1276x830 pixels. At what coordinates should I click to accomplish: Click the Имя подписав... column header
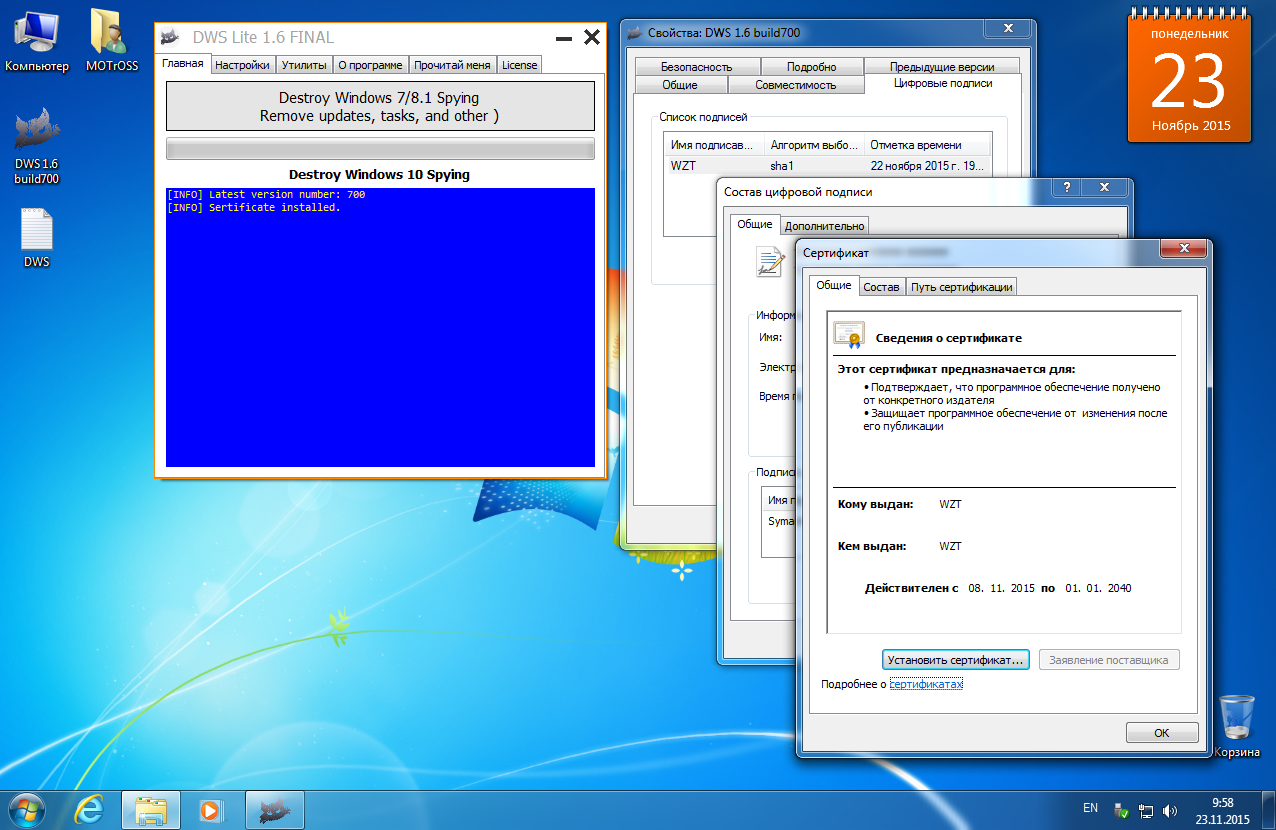click(715, 145)
